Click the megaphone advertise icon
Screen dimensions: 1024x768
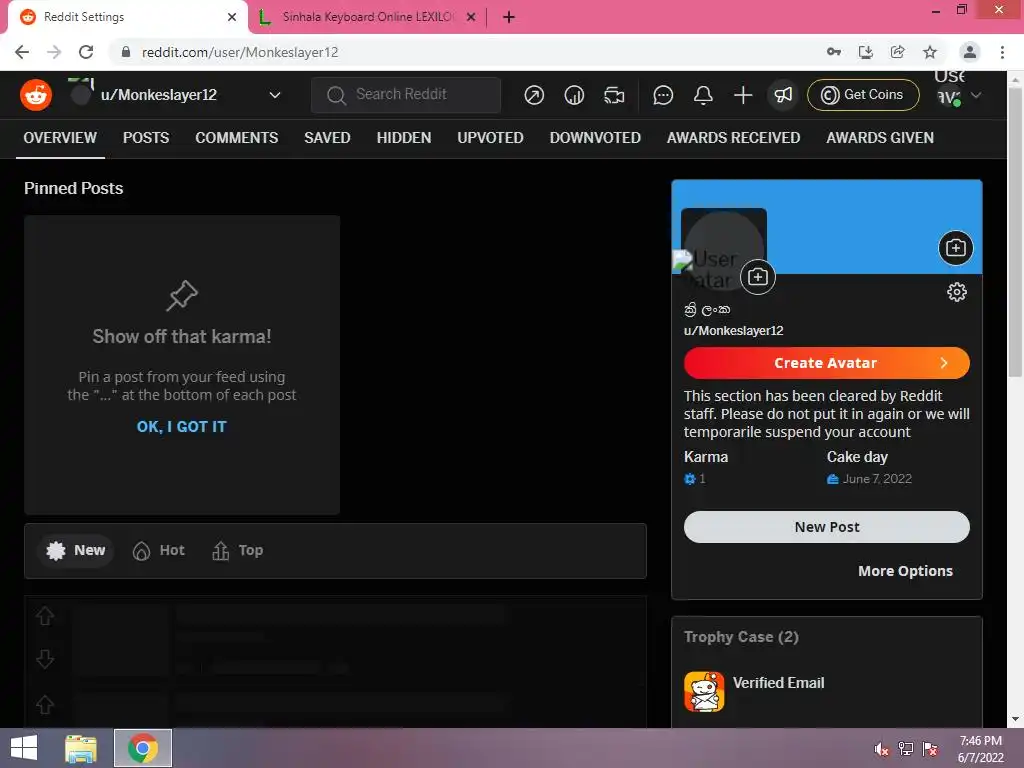coord(783,95)
